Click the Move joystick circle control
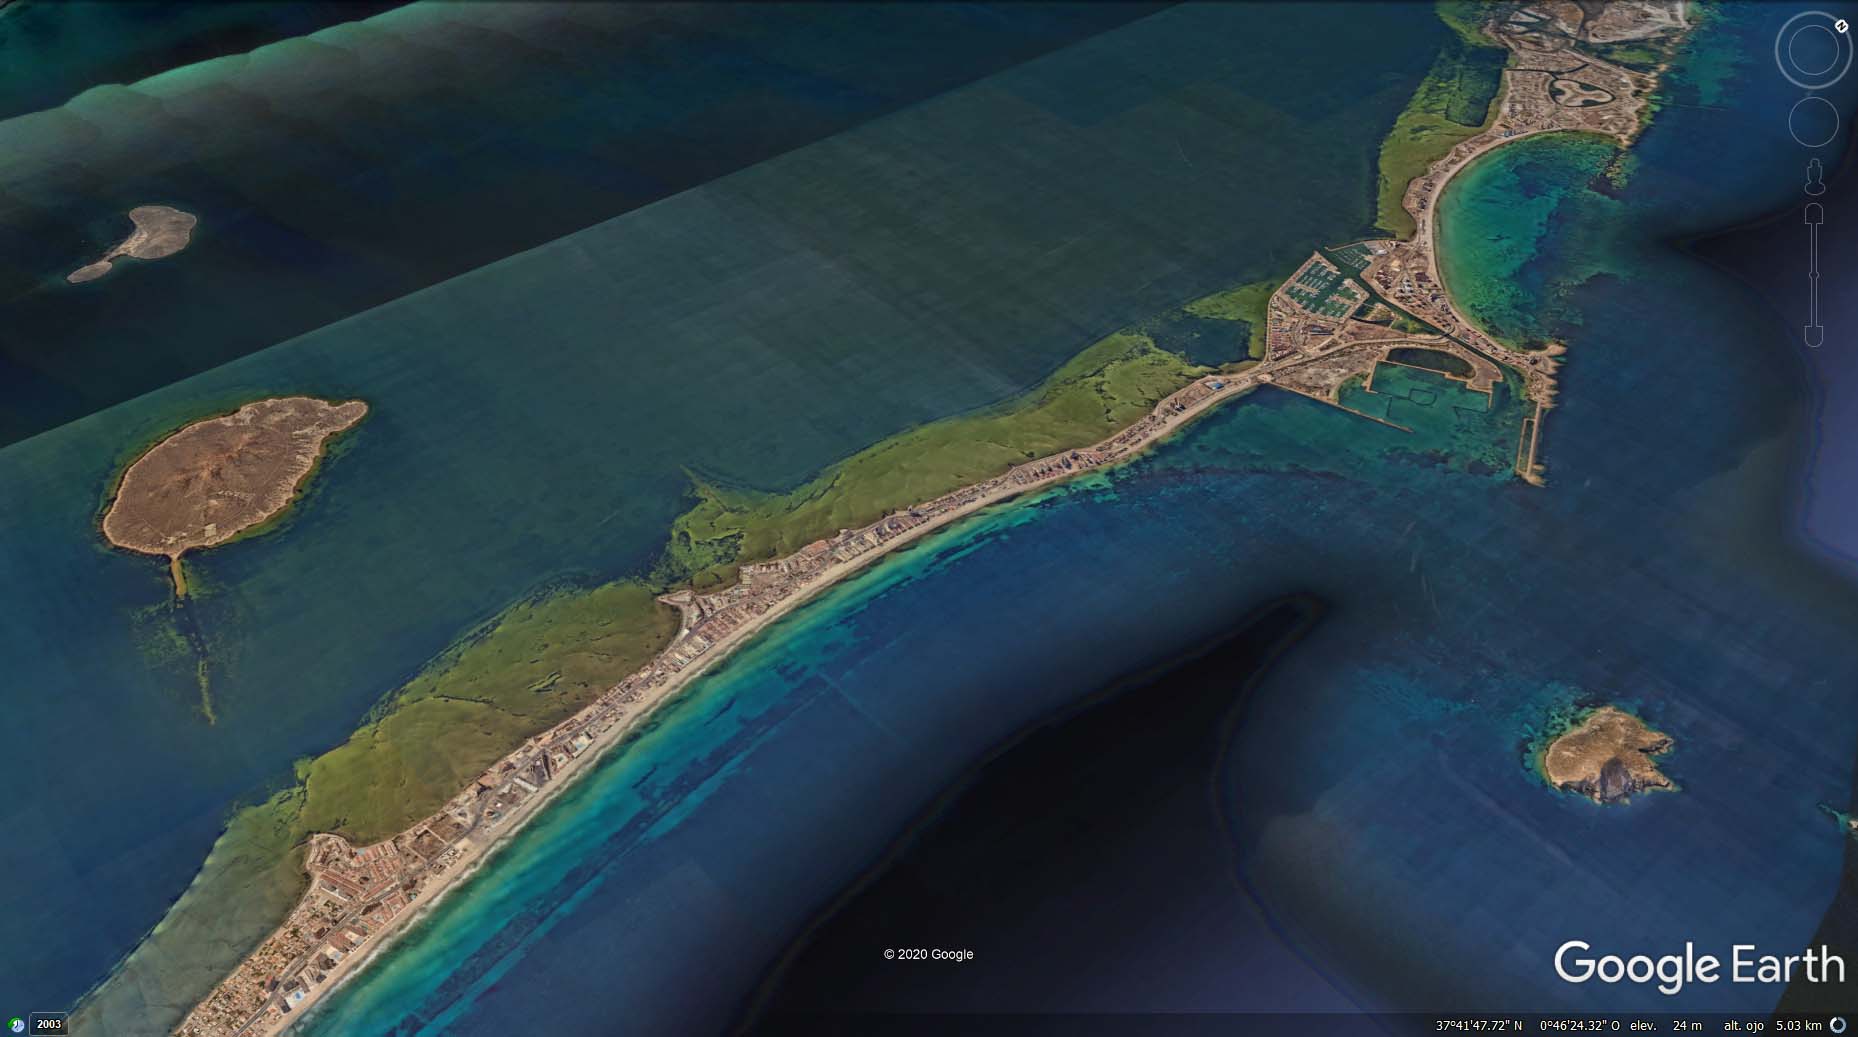The image size is (1858, 1037). pos(1813,123)
